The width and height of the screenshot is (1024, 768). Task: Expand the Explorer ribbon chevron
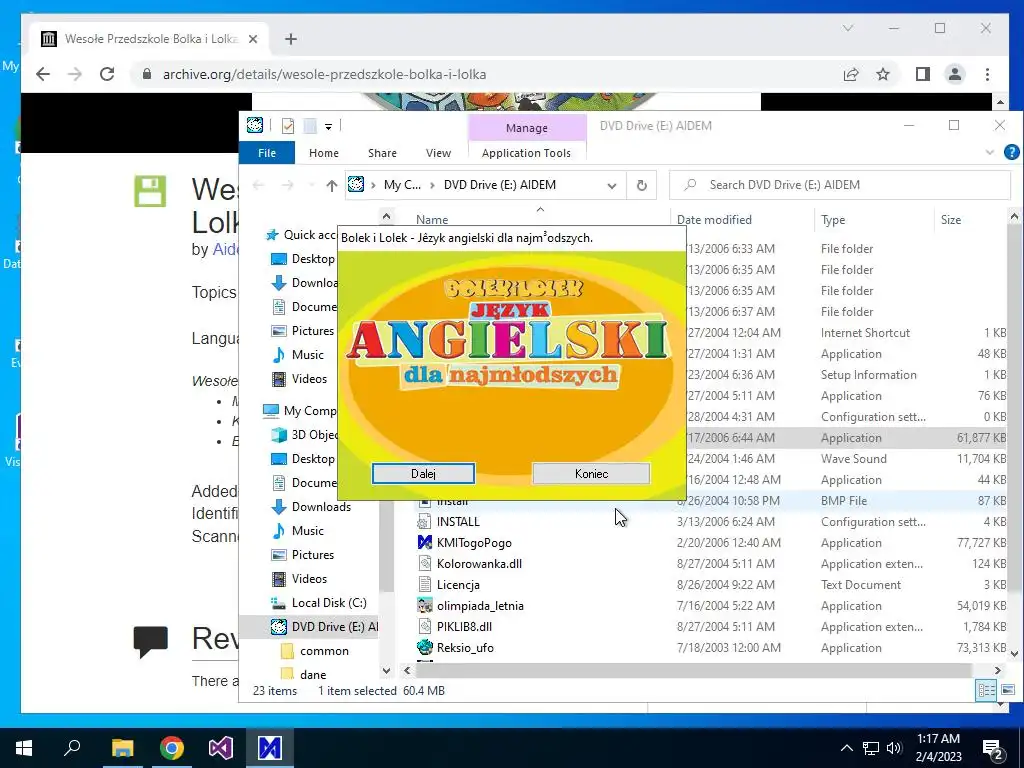[x=989, y=153]
